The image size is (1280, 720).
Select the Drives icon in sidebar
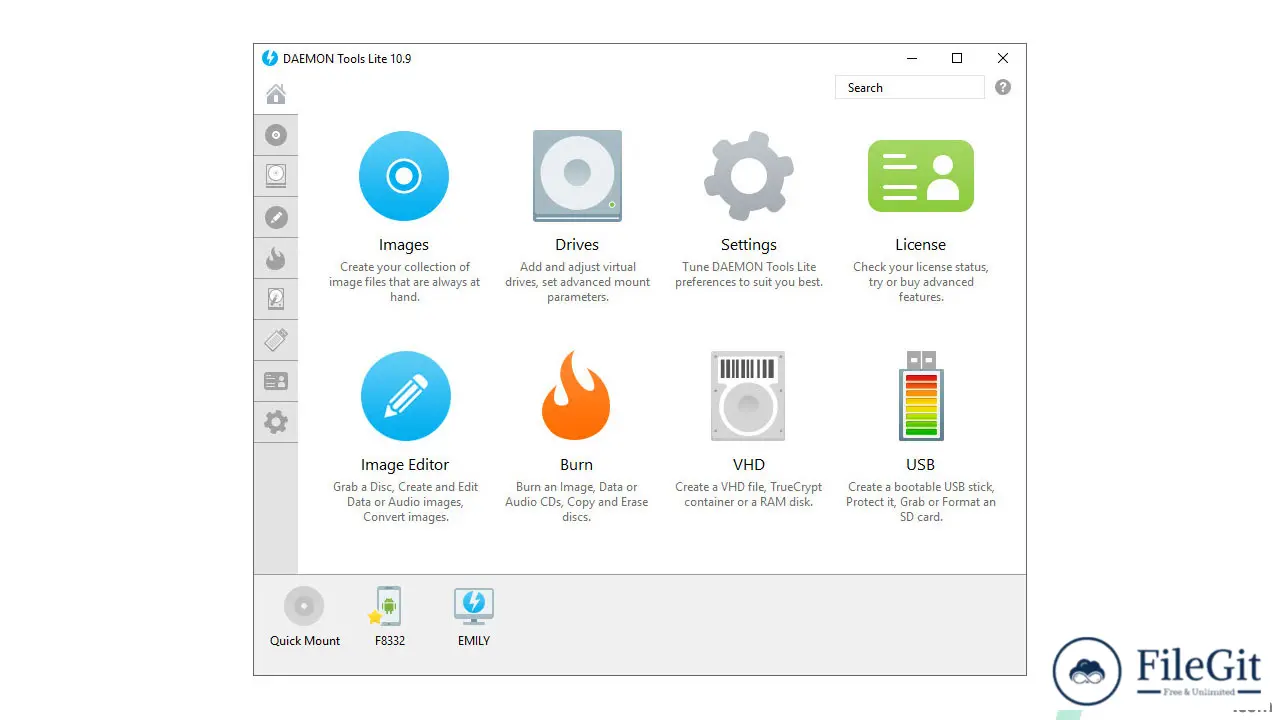pos(276,176)
